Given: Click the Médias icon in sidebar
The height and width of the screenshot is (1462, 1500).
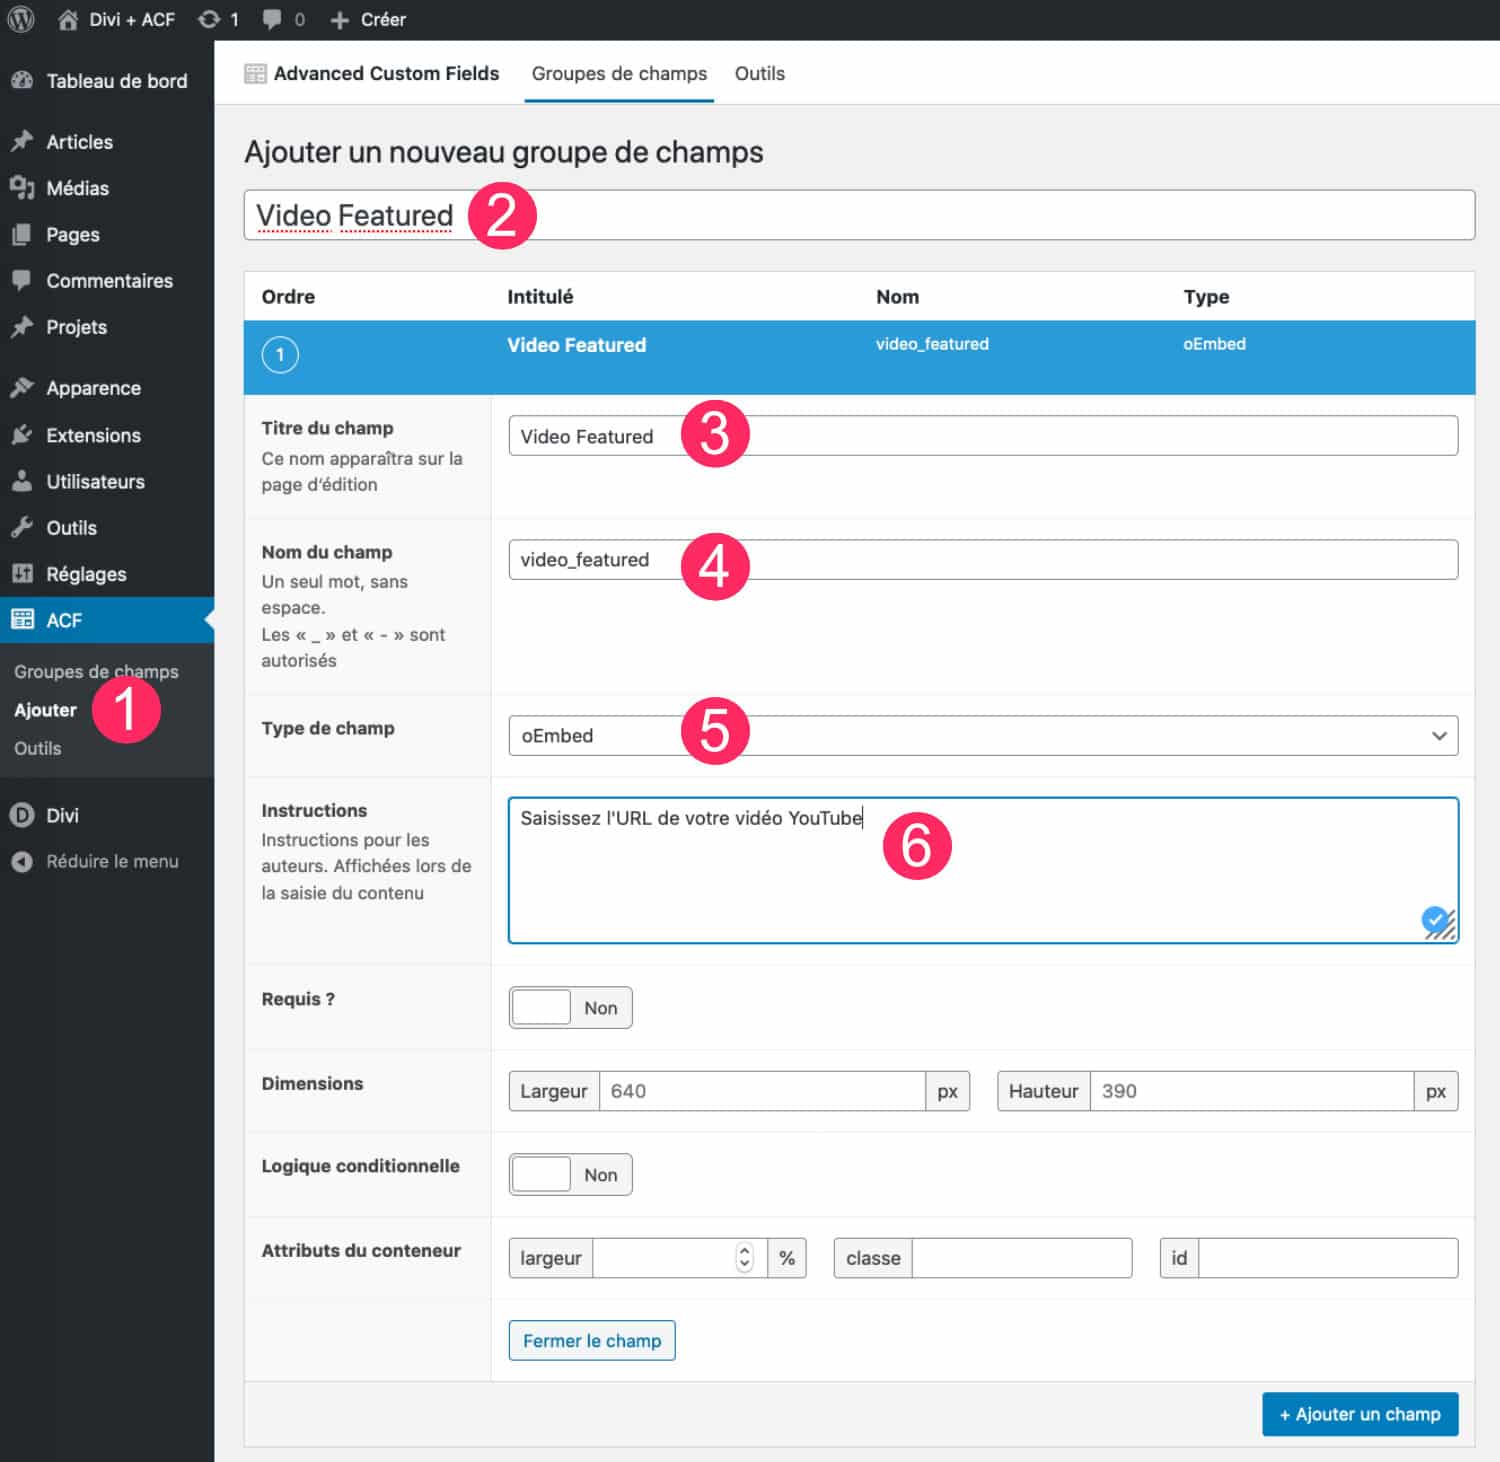Looking at the screenshot, I should [x=22, y=188].
